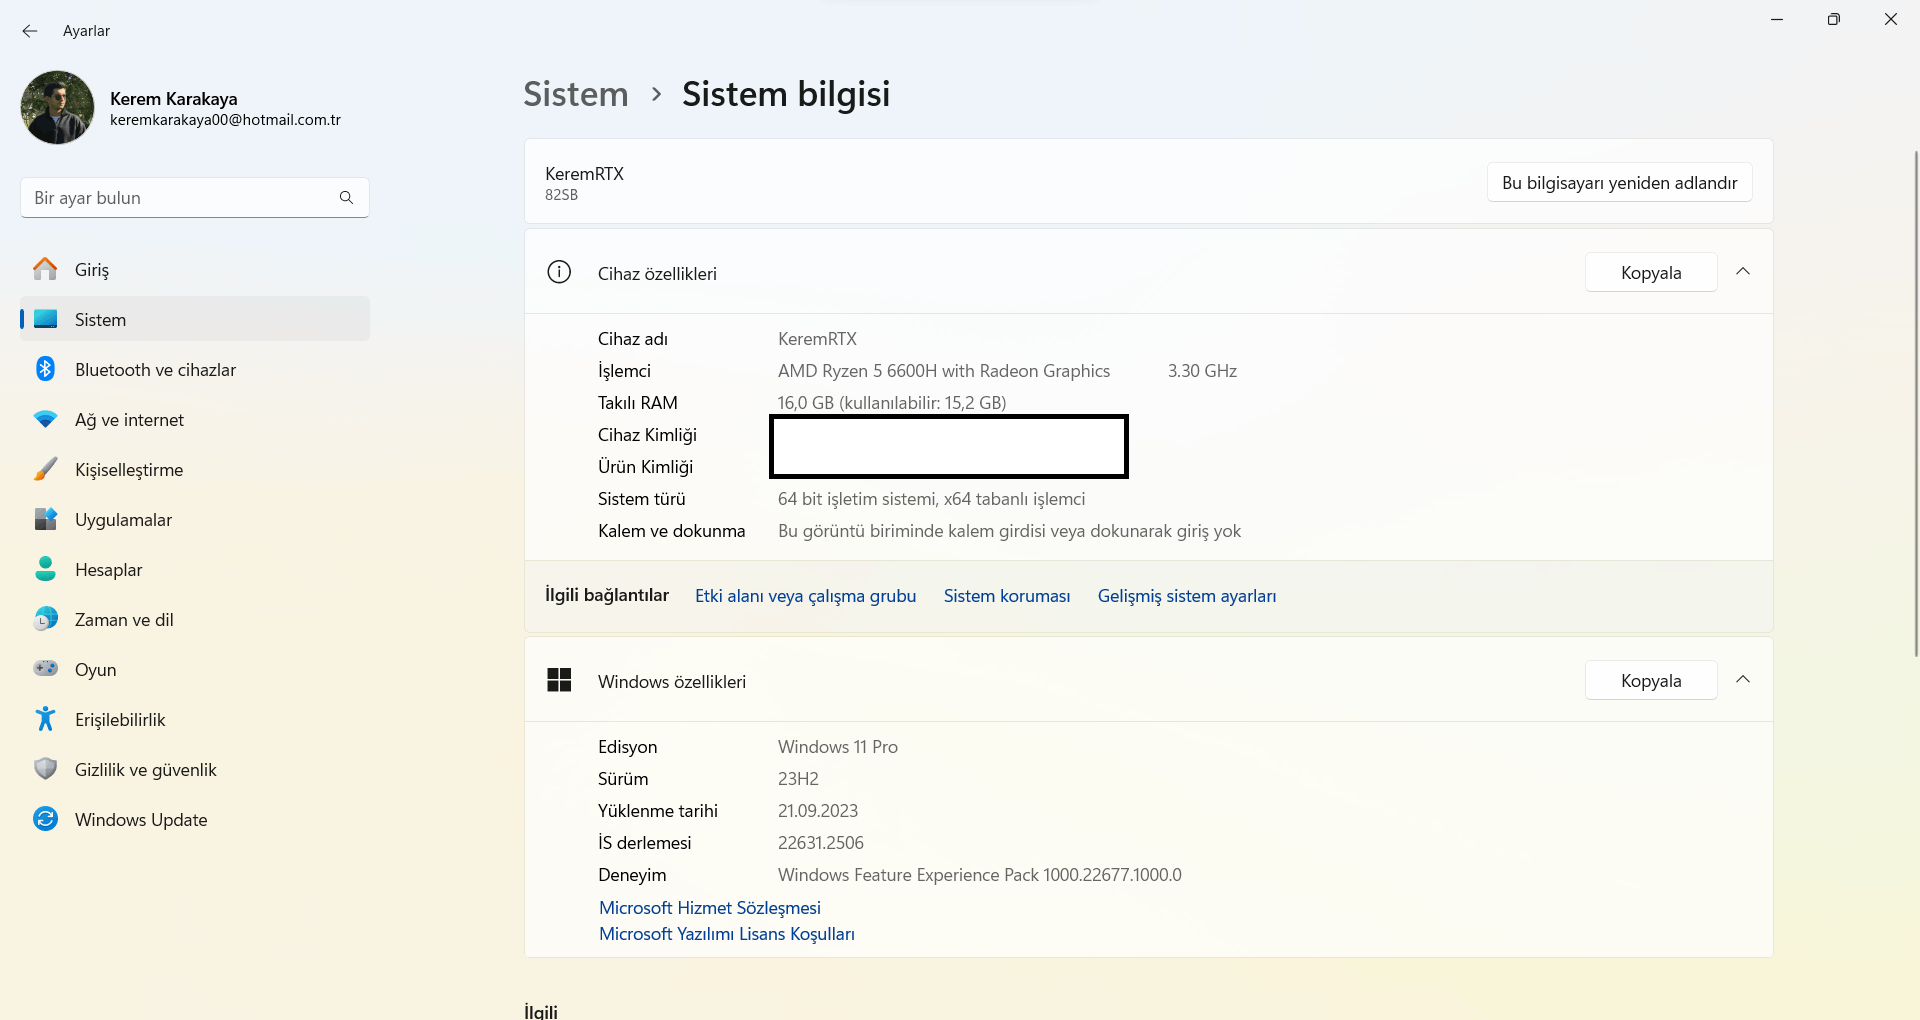This screenshot has height=1020, width=1920.
Task: Open Hesaplar settings page
Action: click(x=195, y=569)
